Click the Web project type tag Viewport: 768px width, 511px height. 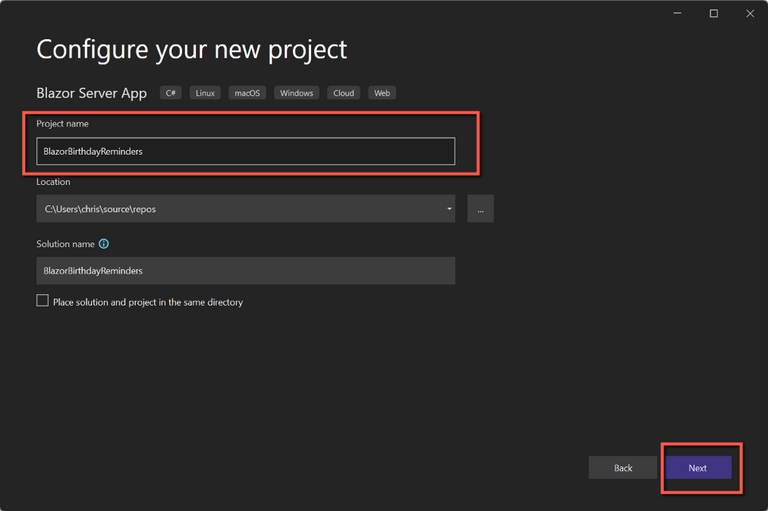coord(381,93)
